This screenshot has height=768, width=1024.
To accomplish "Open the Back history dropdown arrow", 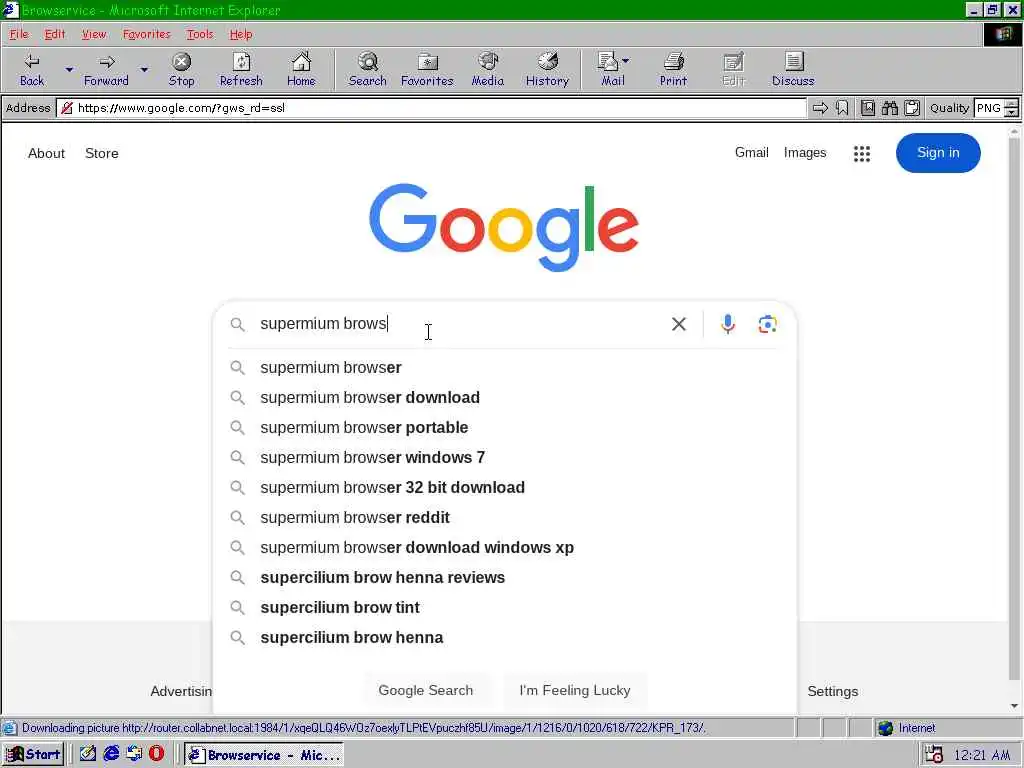I will [69, 69].
